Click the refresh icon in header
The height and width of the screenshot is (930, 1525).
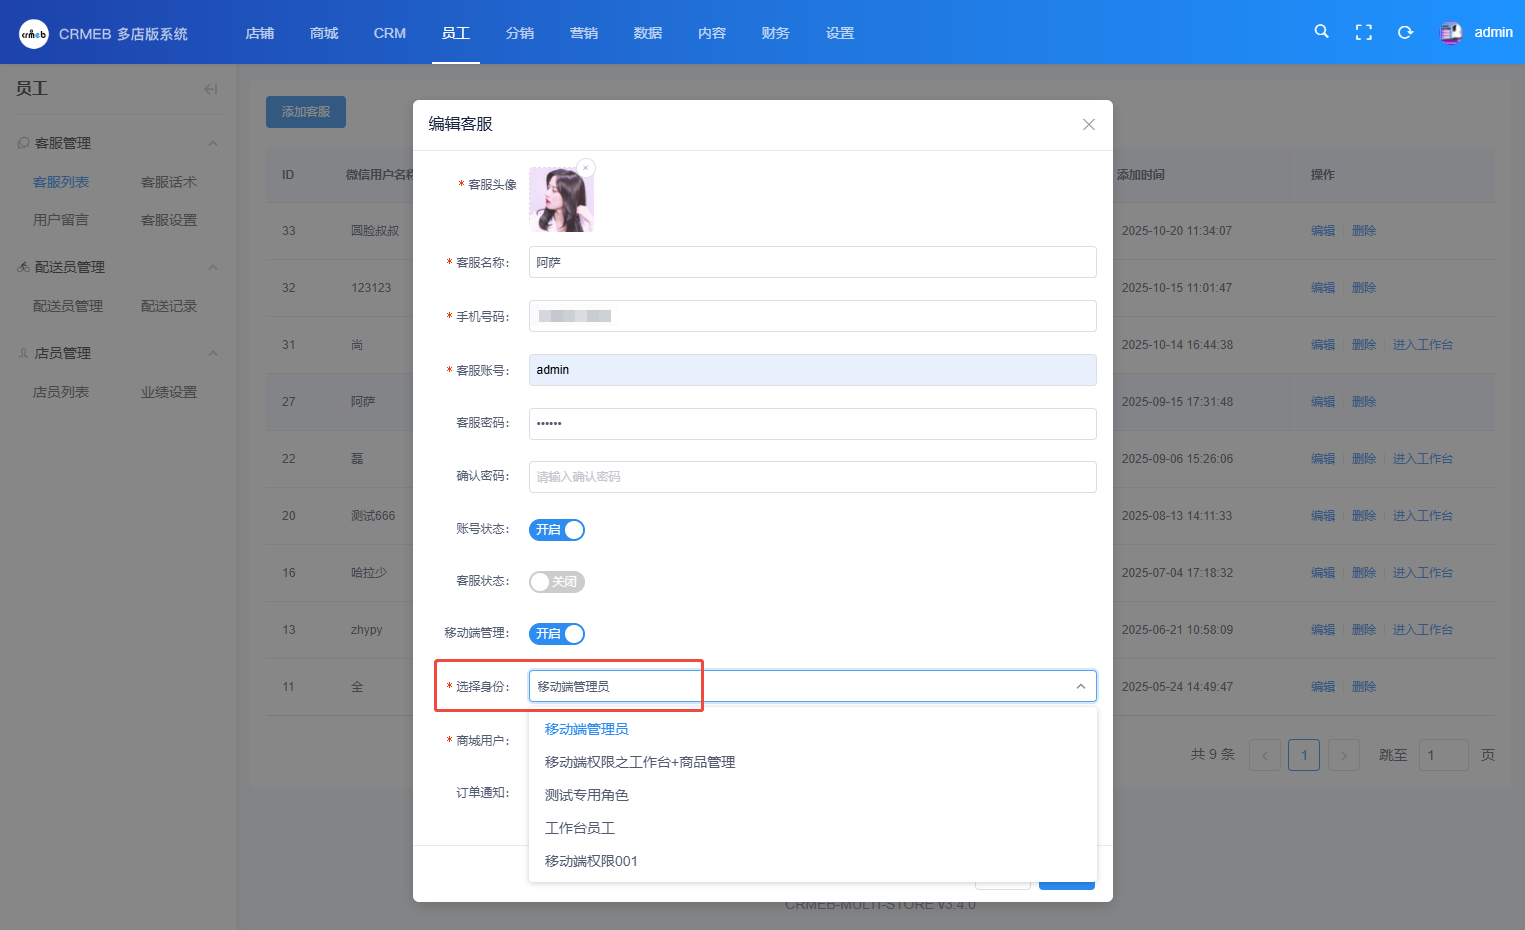1405,32
